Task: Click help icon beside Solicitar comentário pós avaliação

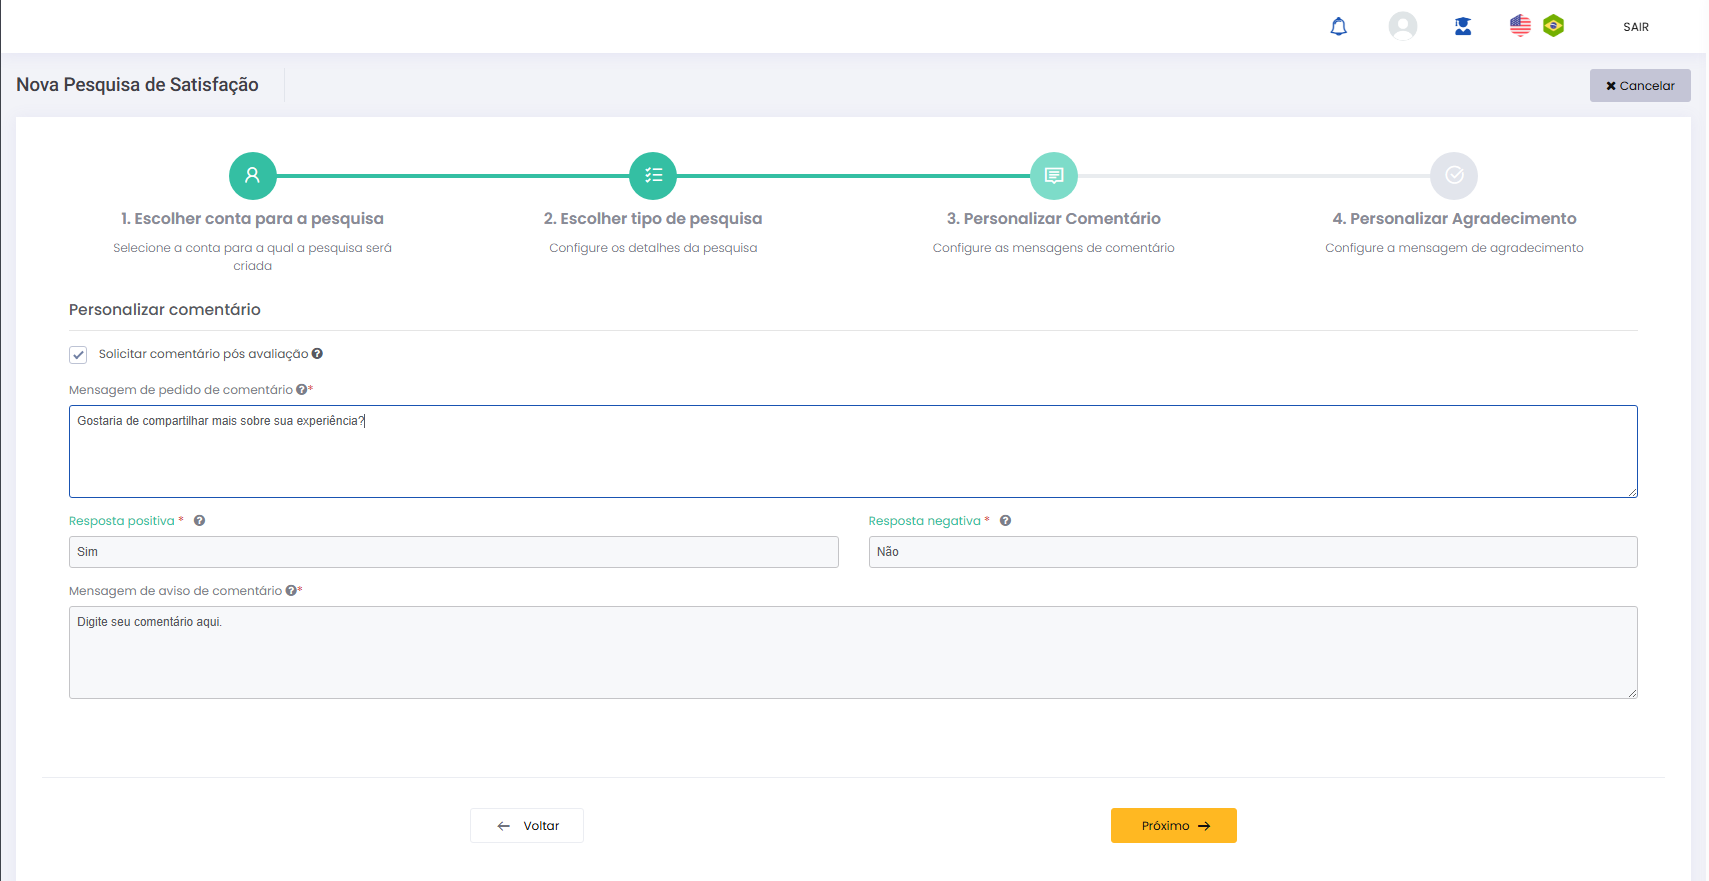Action: point(317,354)
